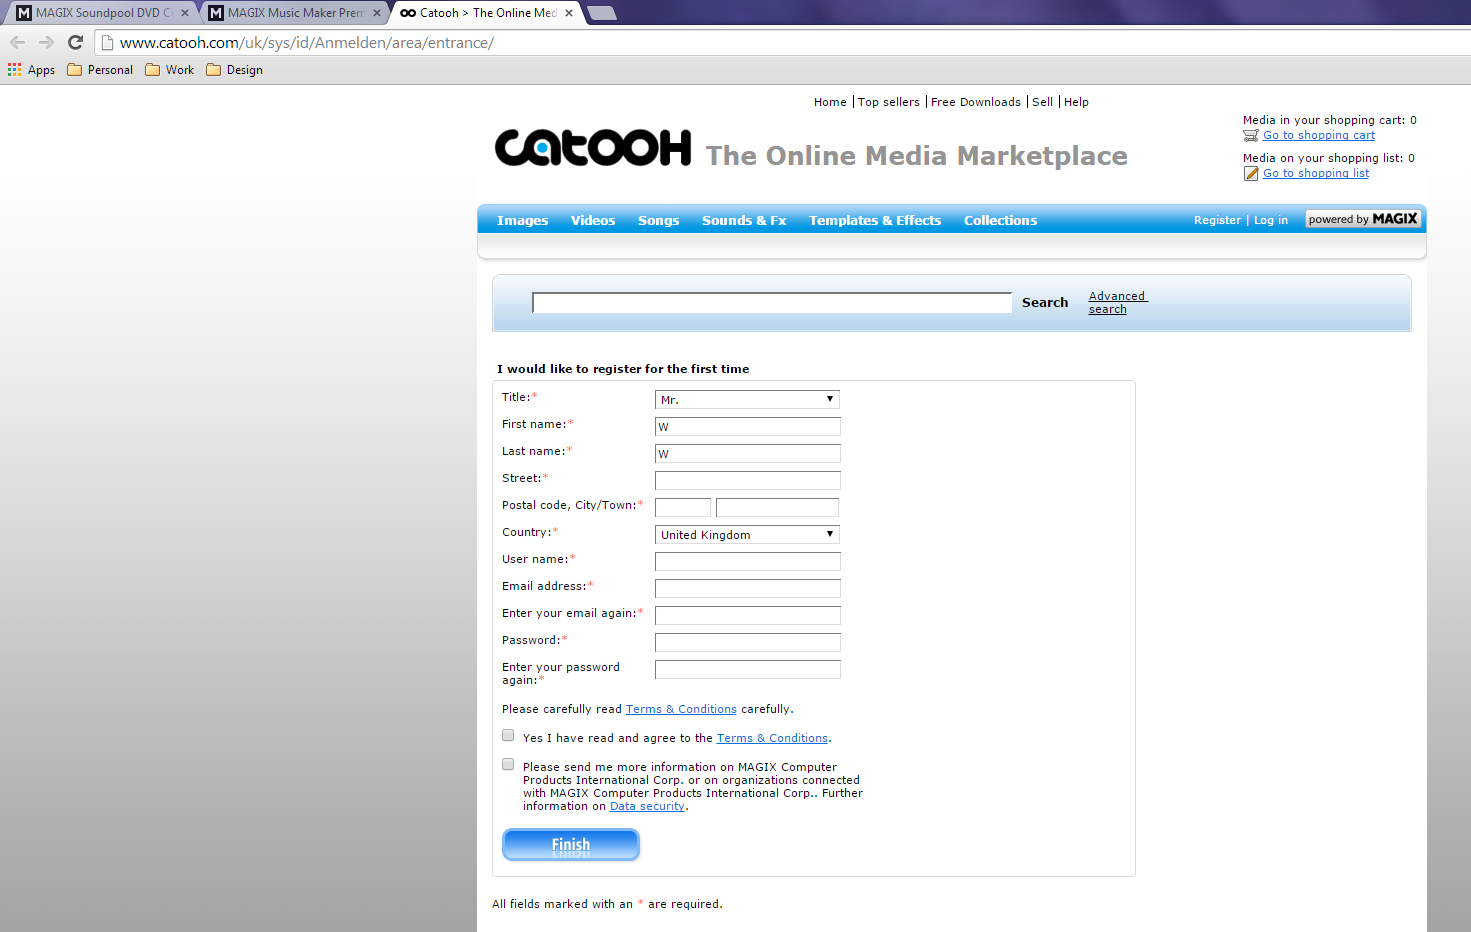Open Terms & Conditions link after 'carefully read'
The width and height of the screenshot is (1471, 932).
(681, 709)
